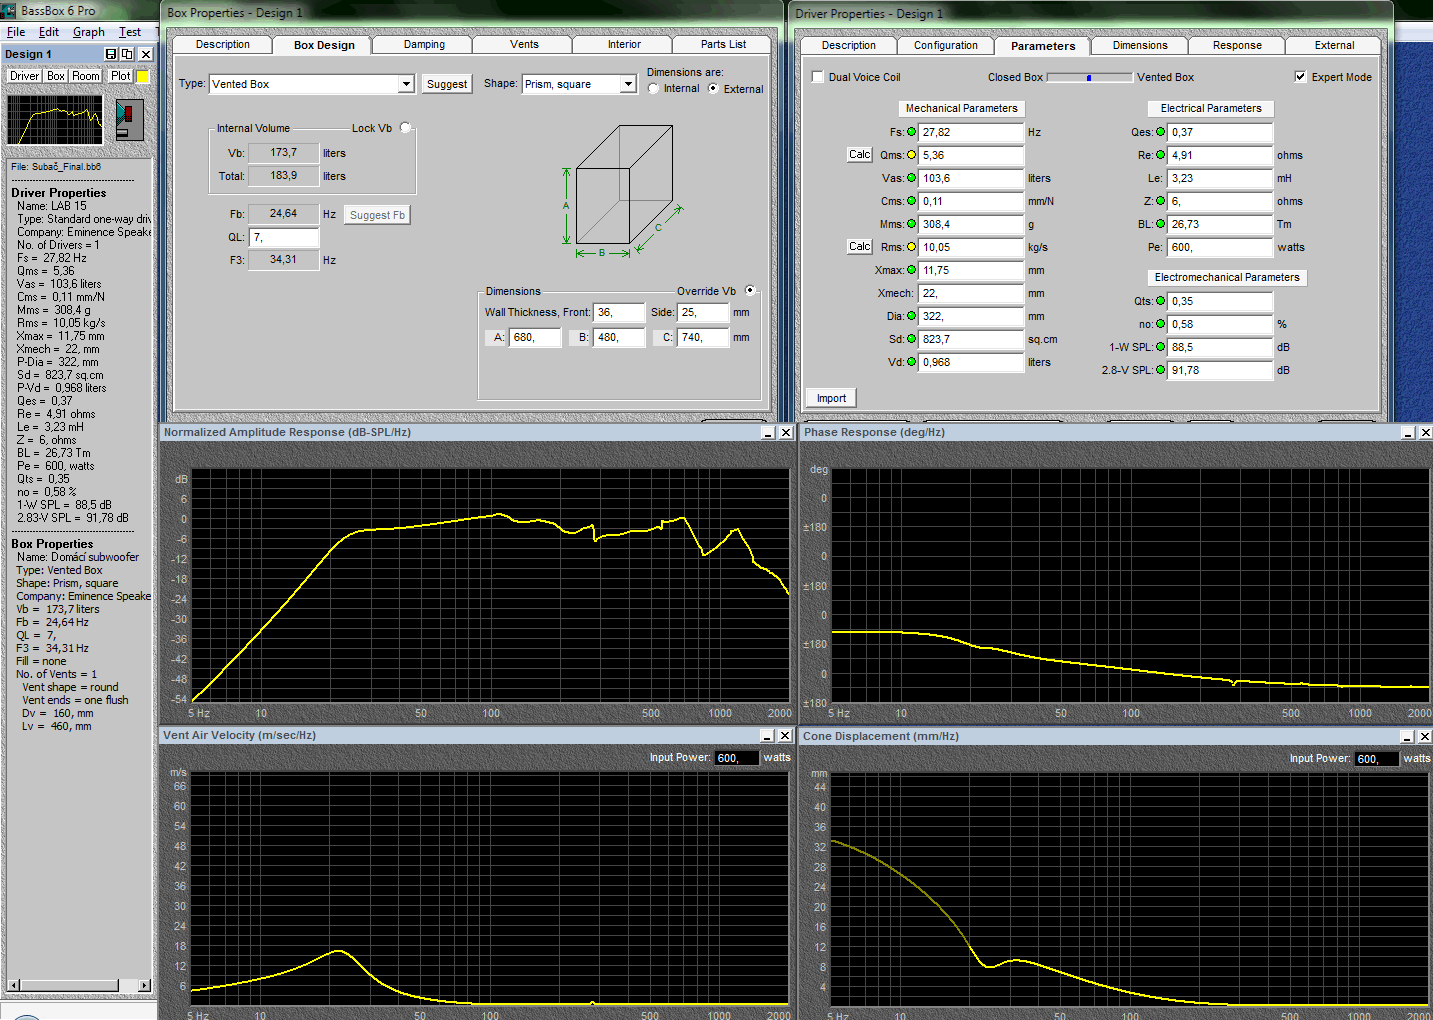Click the Vent Air Velocity Input Power field
This screenshot has height=1020, width=1433.
pyautogui.click(x=736, y=758)
